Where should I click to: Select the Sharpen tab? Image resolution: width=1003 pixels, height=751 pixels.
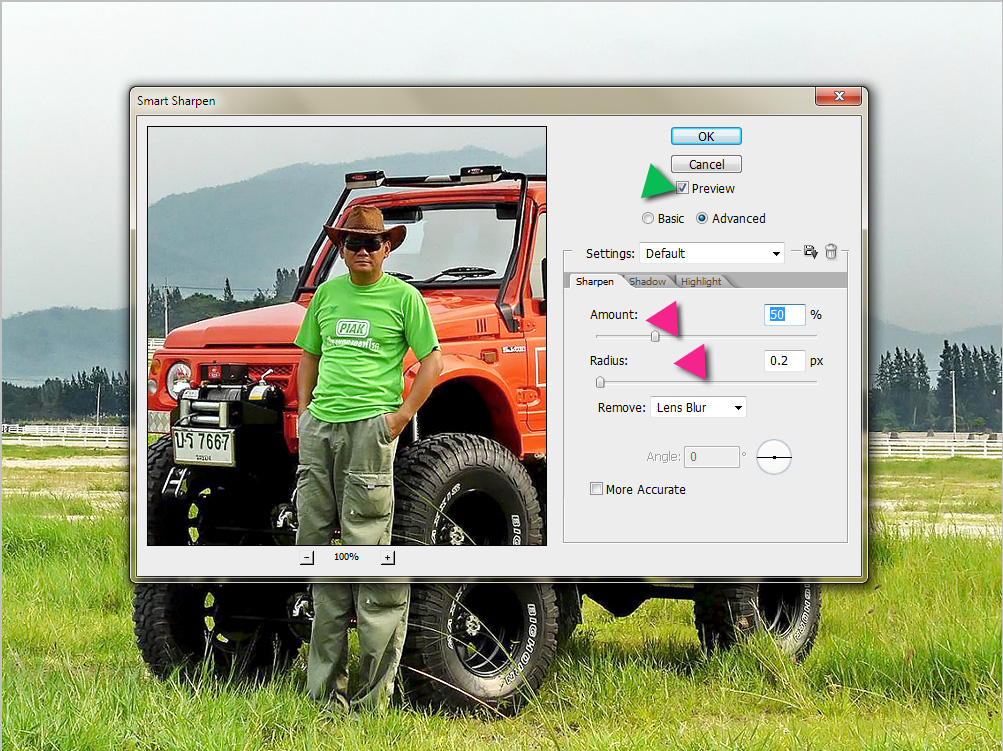pyautogui.click(x=594, y=281)
